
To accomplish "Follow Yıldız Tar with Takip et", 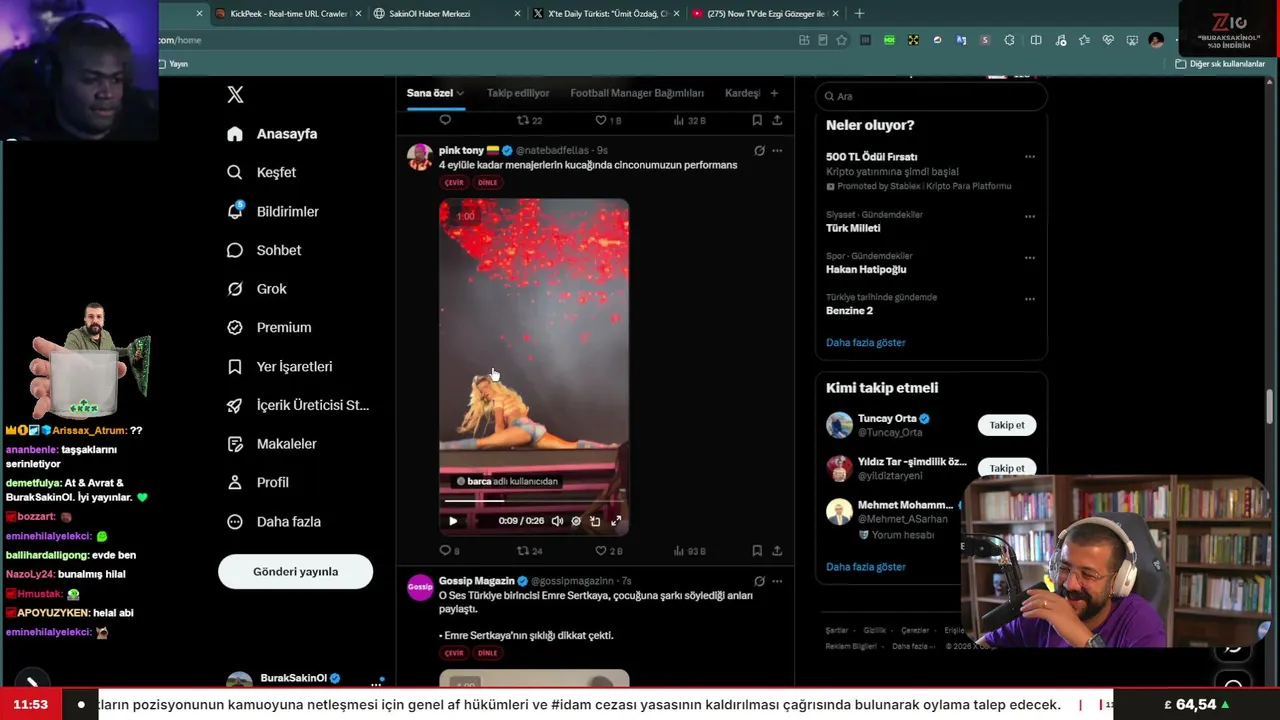I will 1006,468.
